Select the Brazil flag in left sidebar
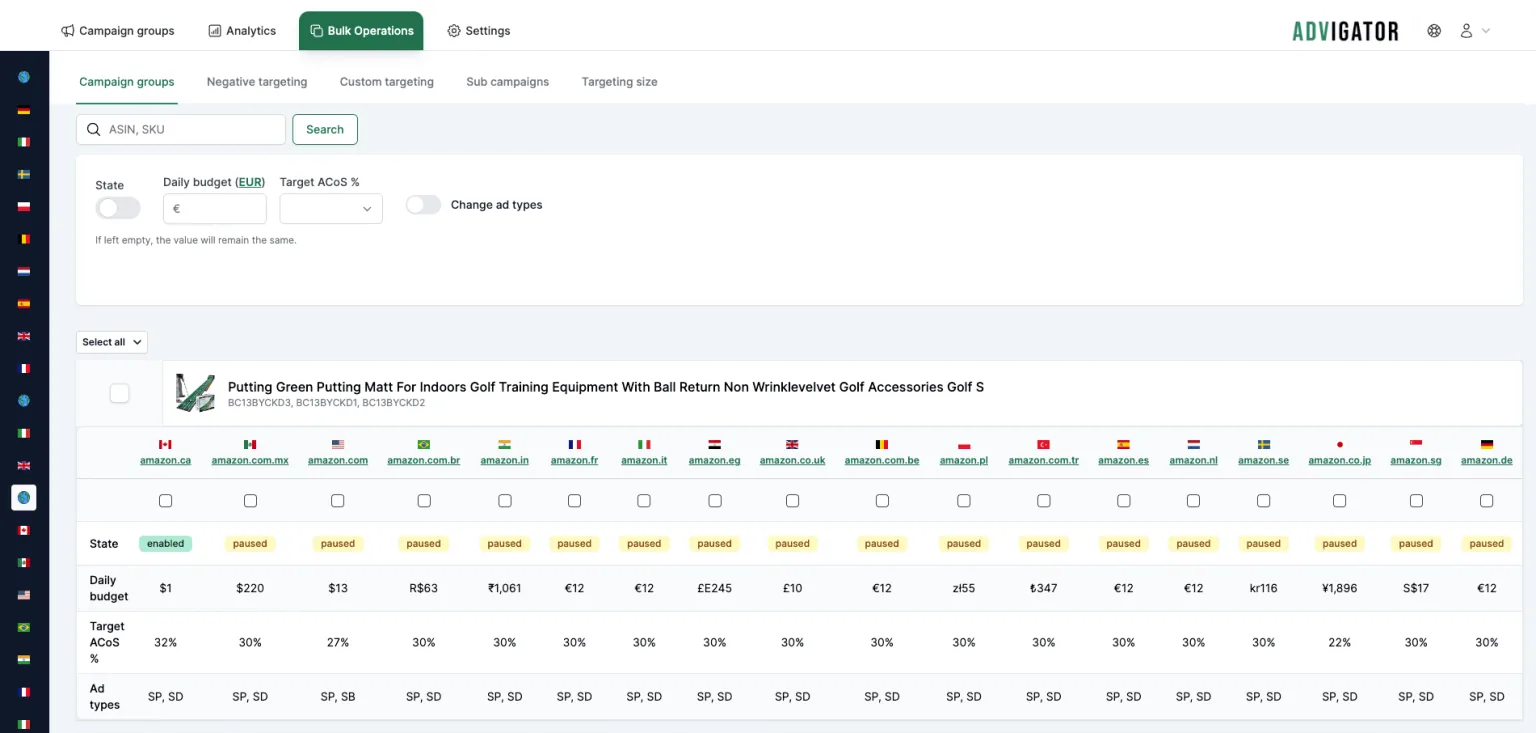1536x733 pixels. (24, 627)
